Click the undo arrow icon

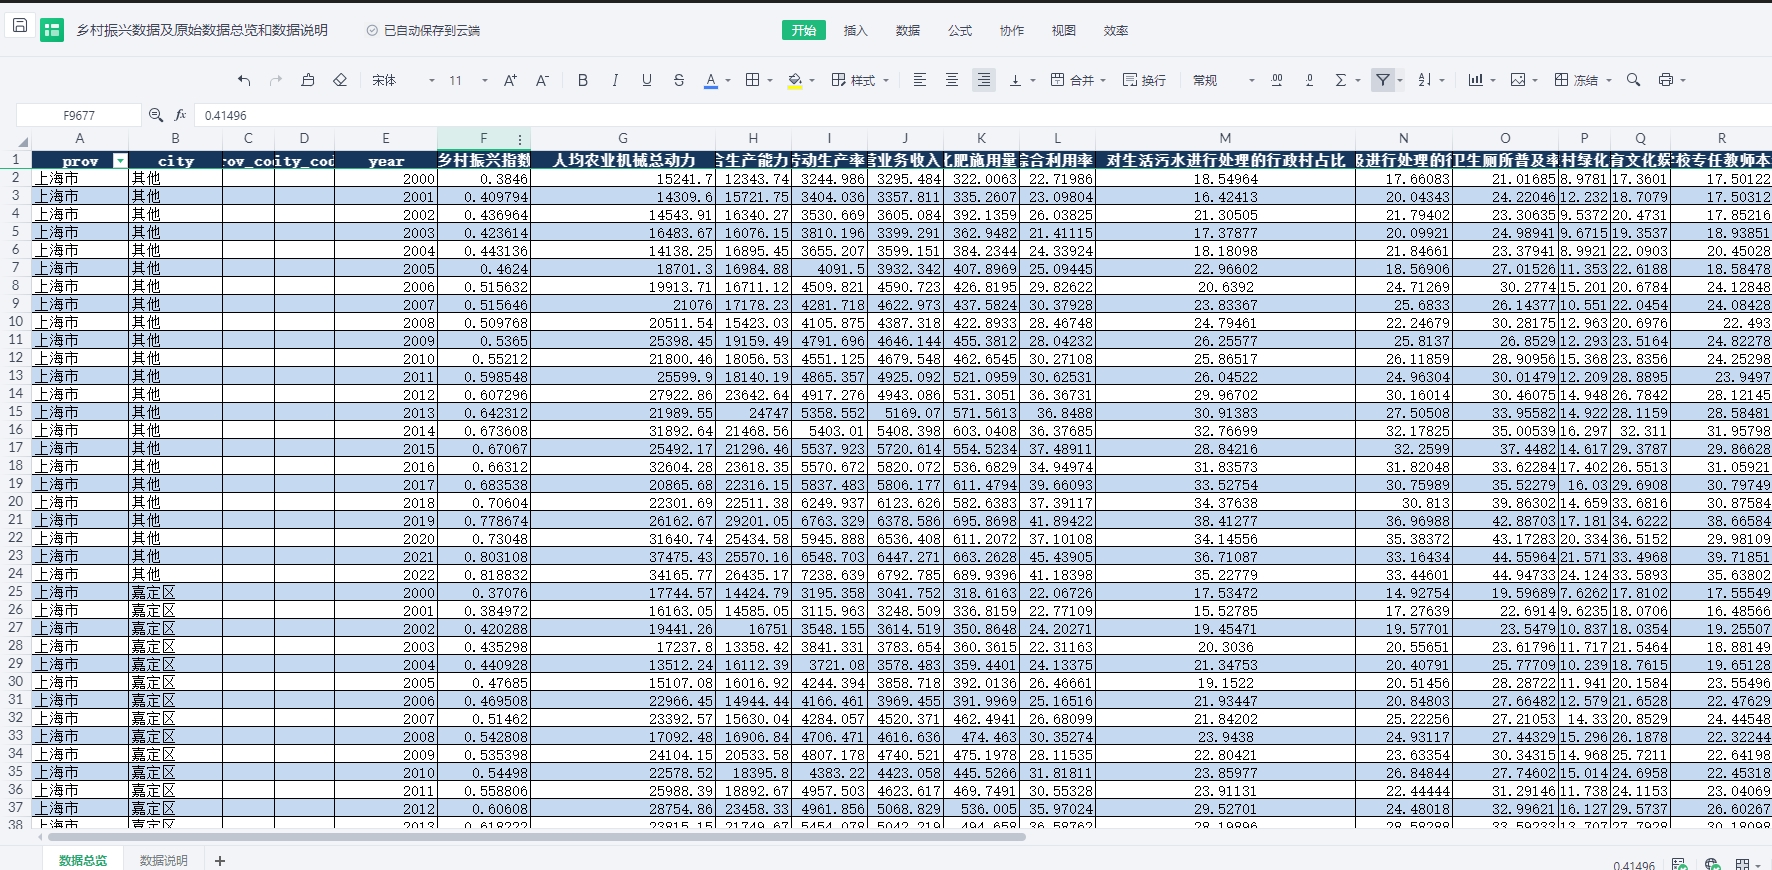click(244, 80)
